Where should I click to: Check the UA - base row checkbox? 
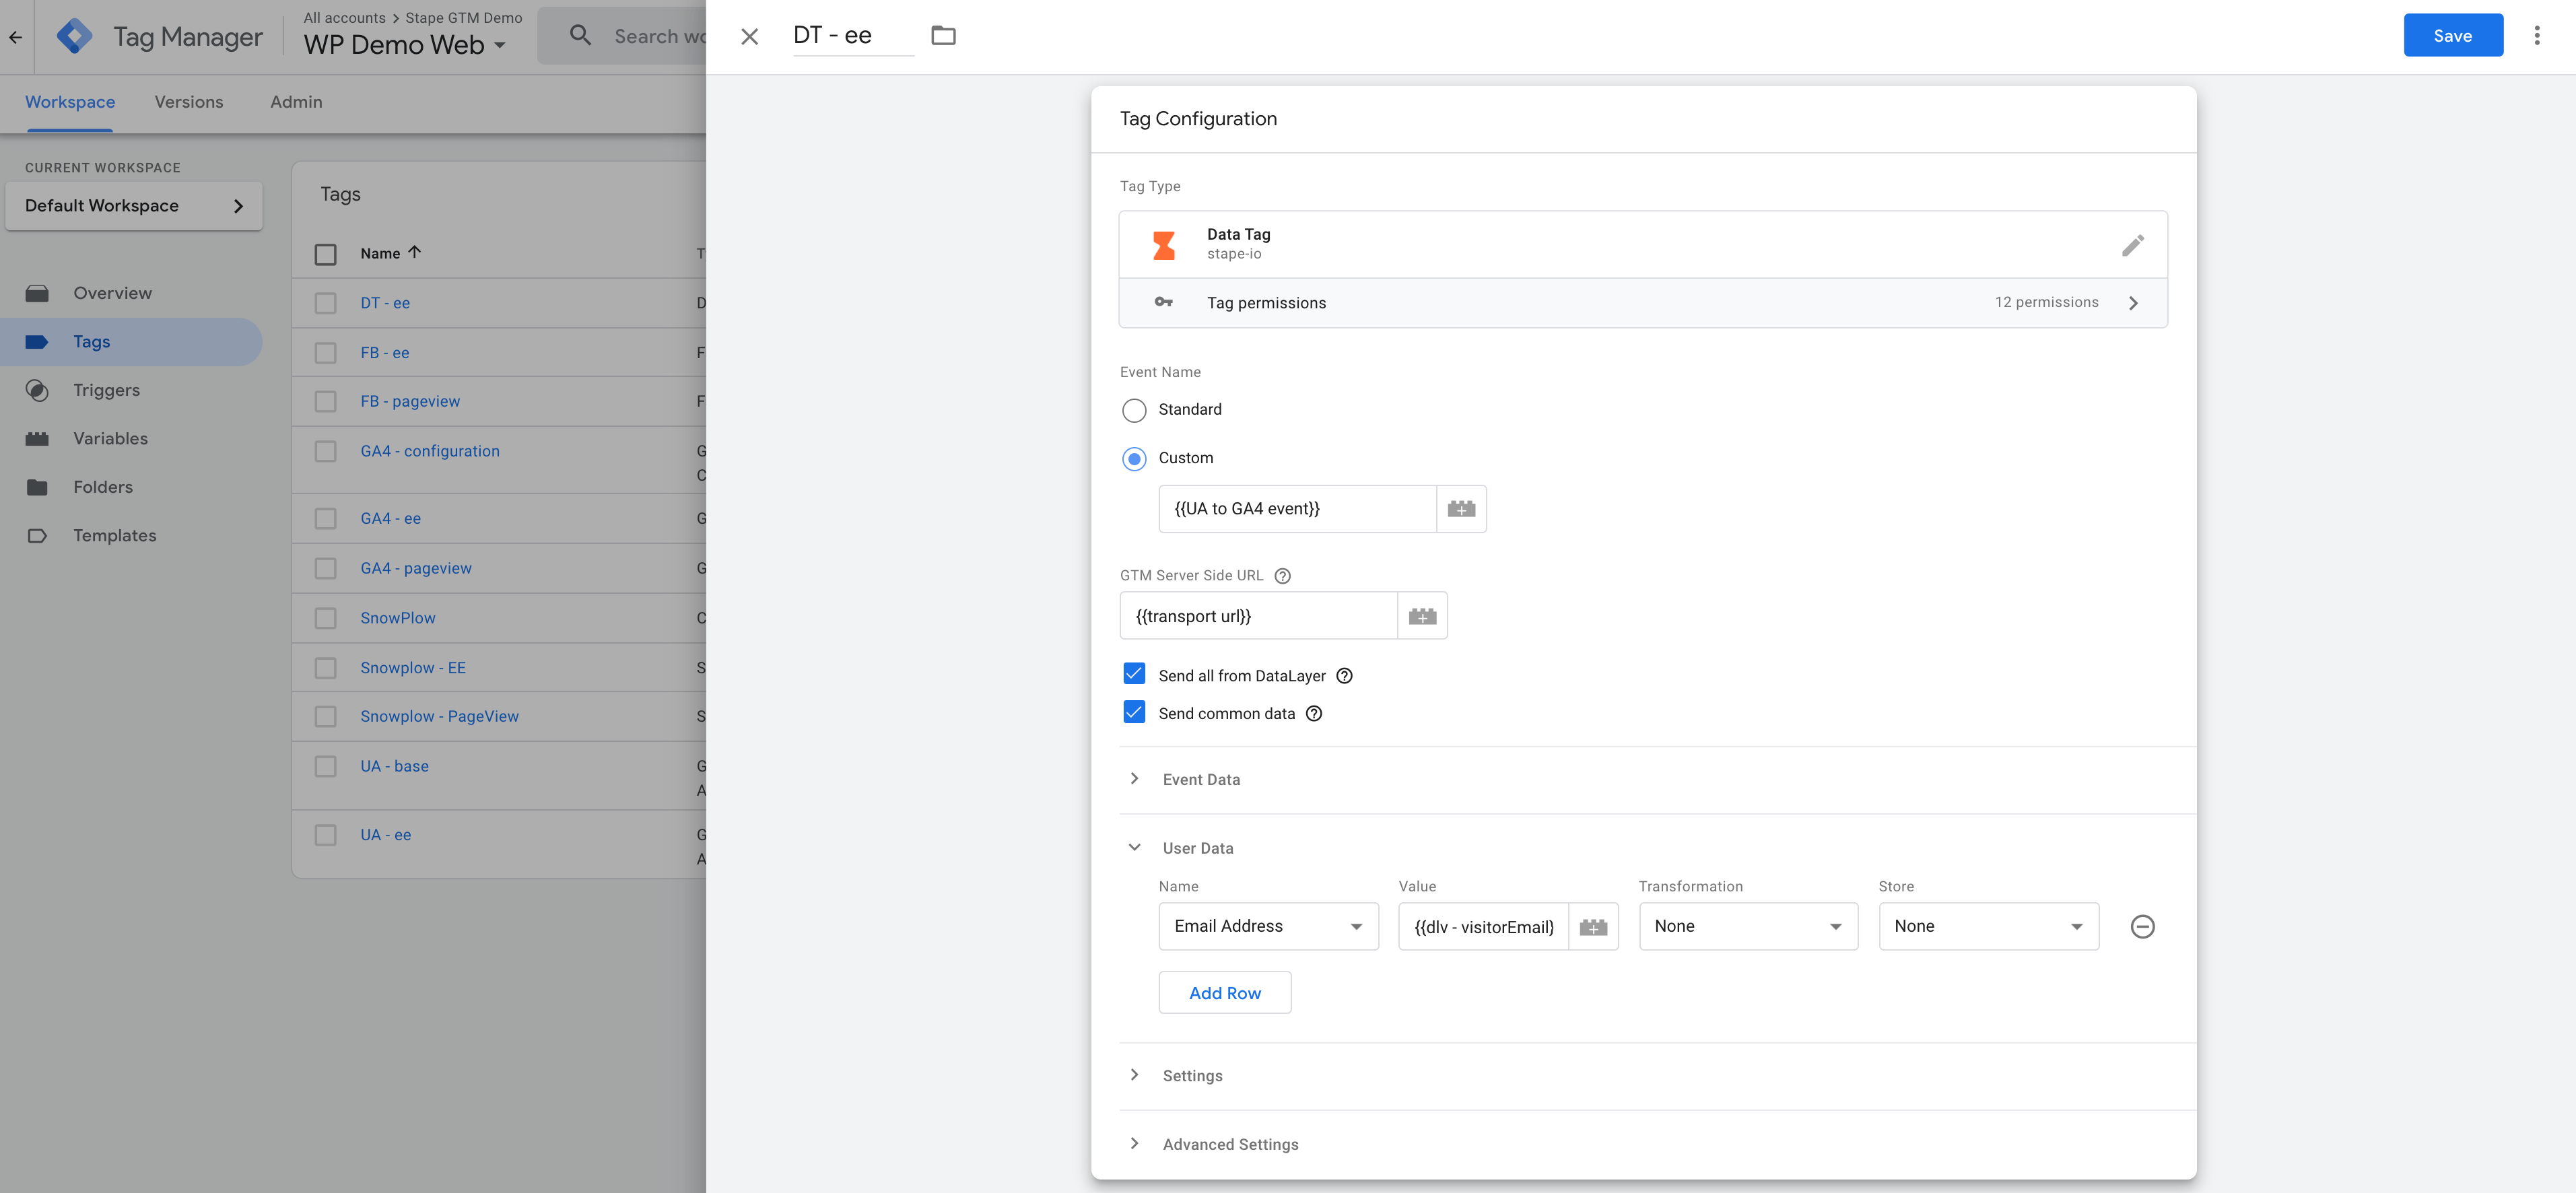[325, 766]
